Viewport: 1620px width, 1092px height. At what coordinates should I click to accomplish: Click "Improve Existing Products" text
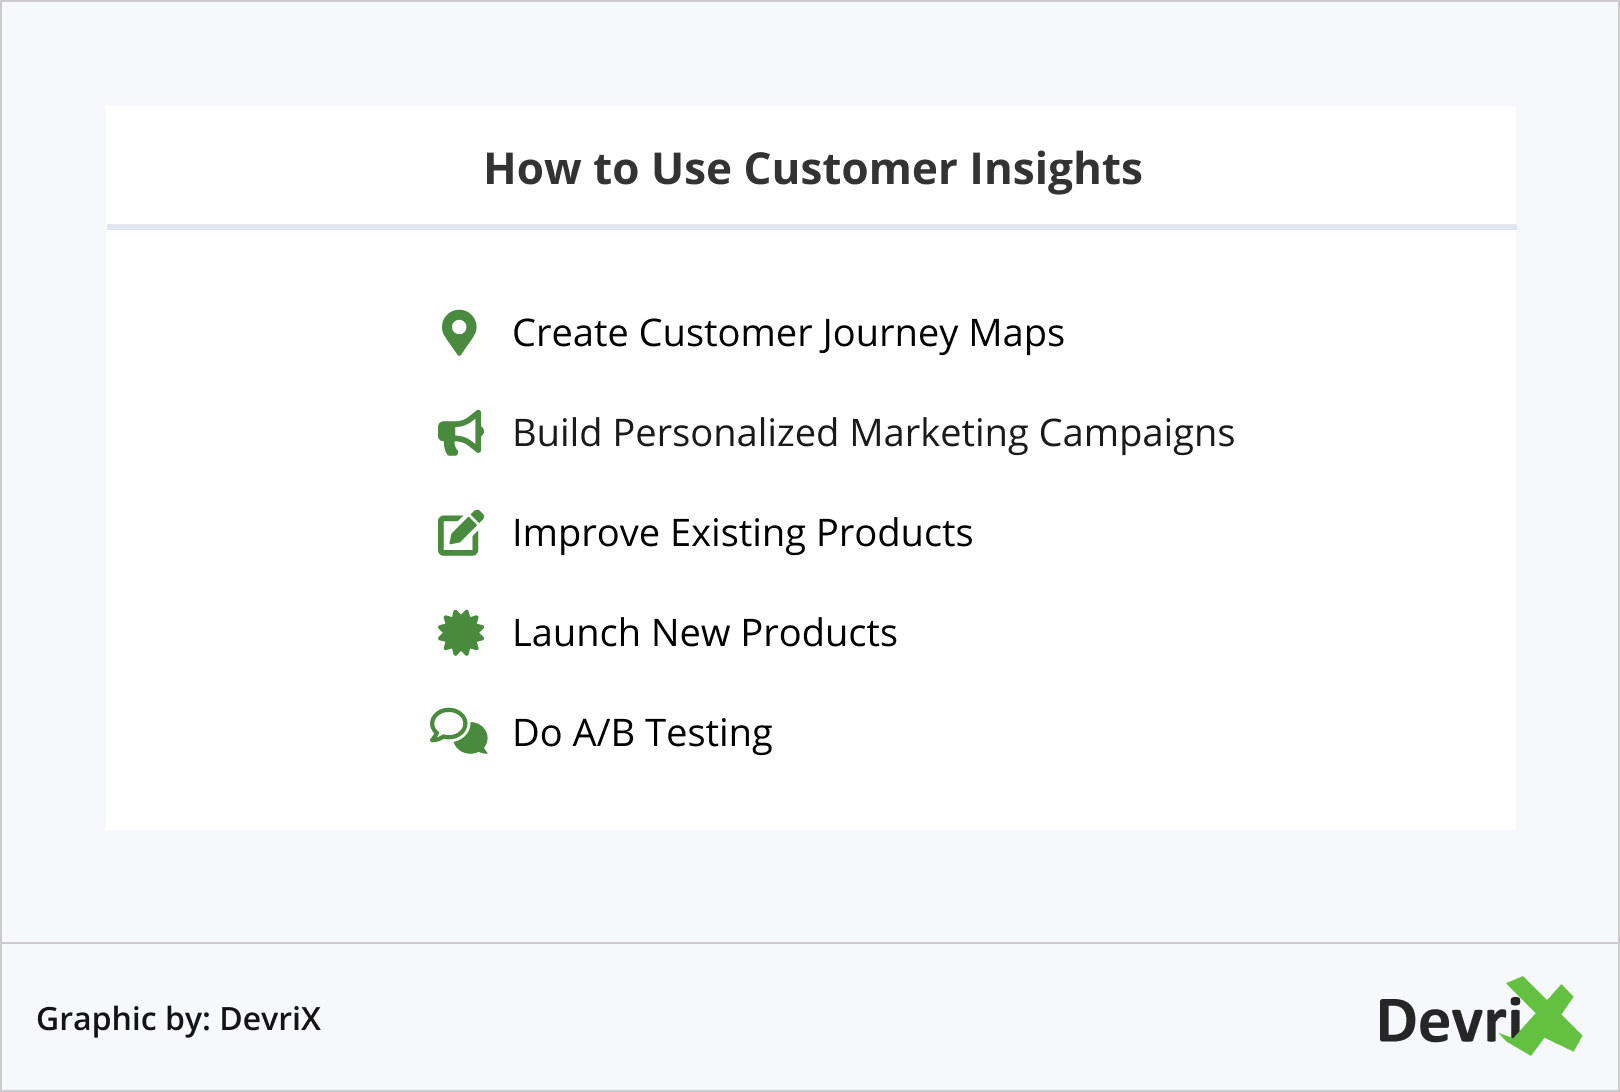(742, 533)
